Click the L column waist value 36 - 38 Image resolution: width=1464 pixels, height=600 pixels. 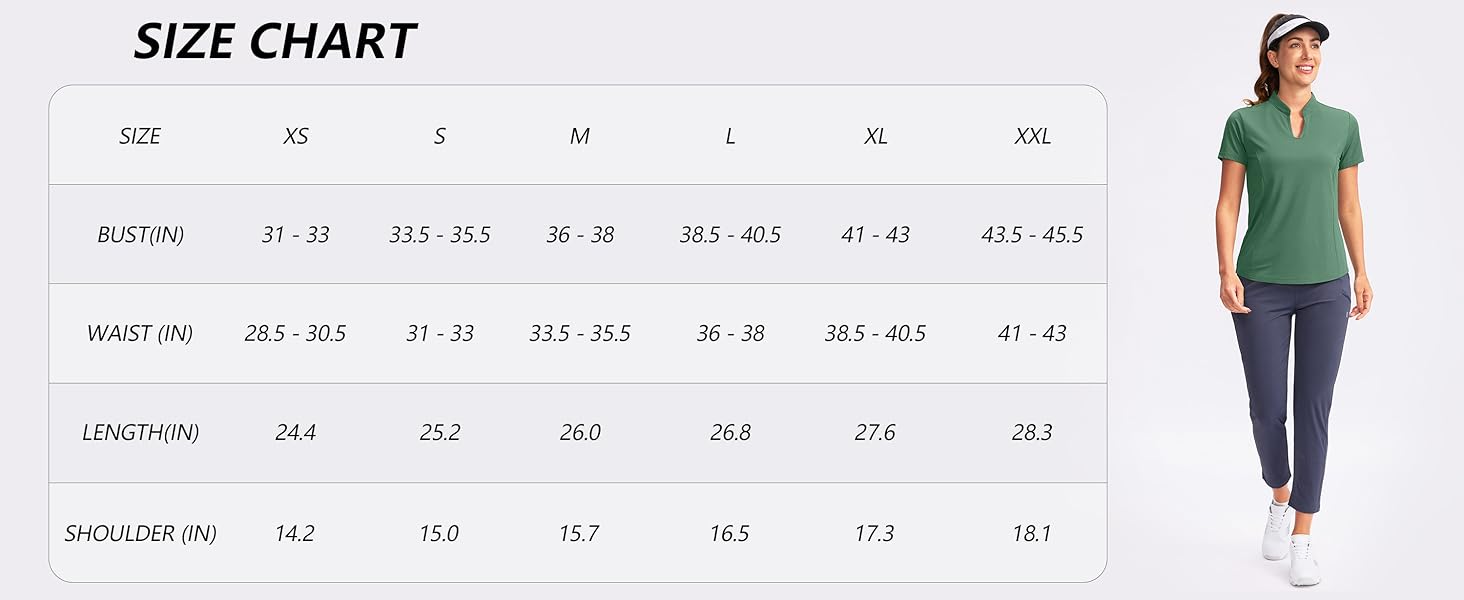coord(730,334)
